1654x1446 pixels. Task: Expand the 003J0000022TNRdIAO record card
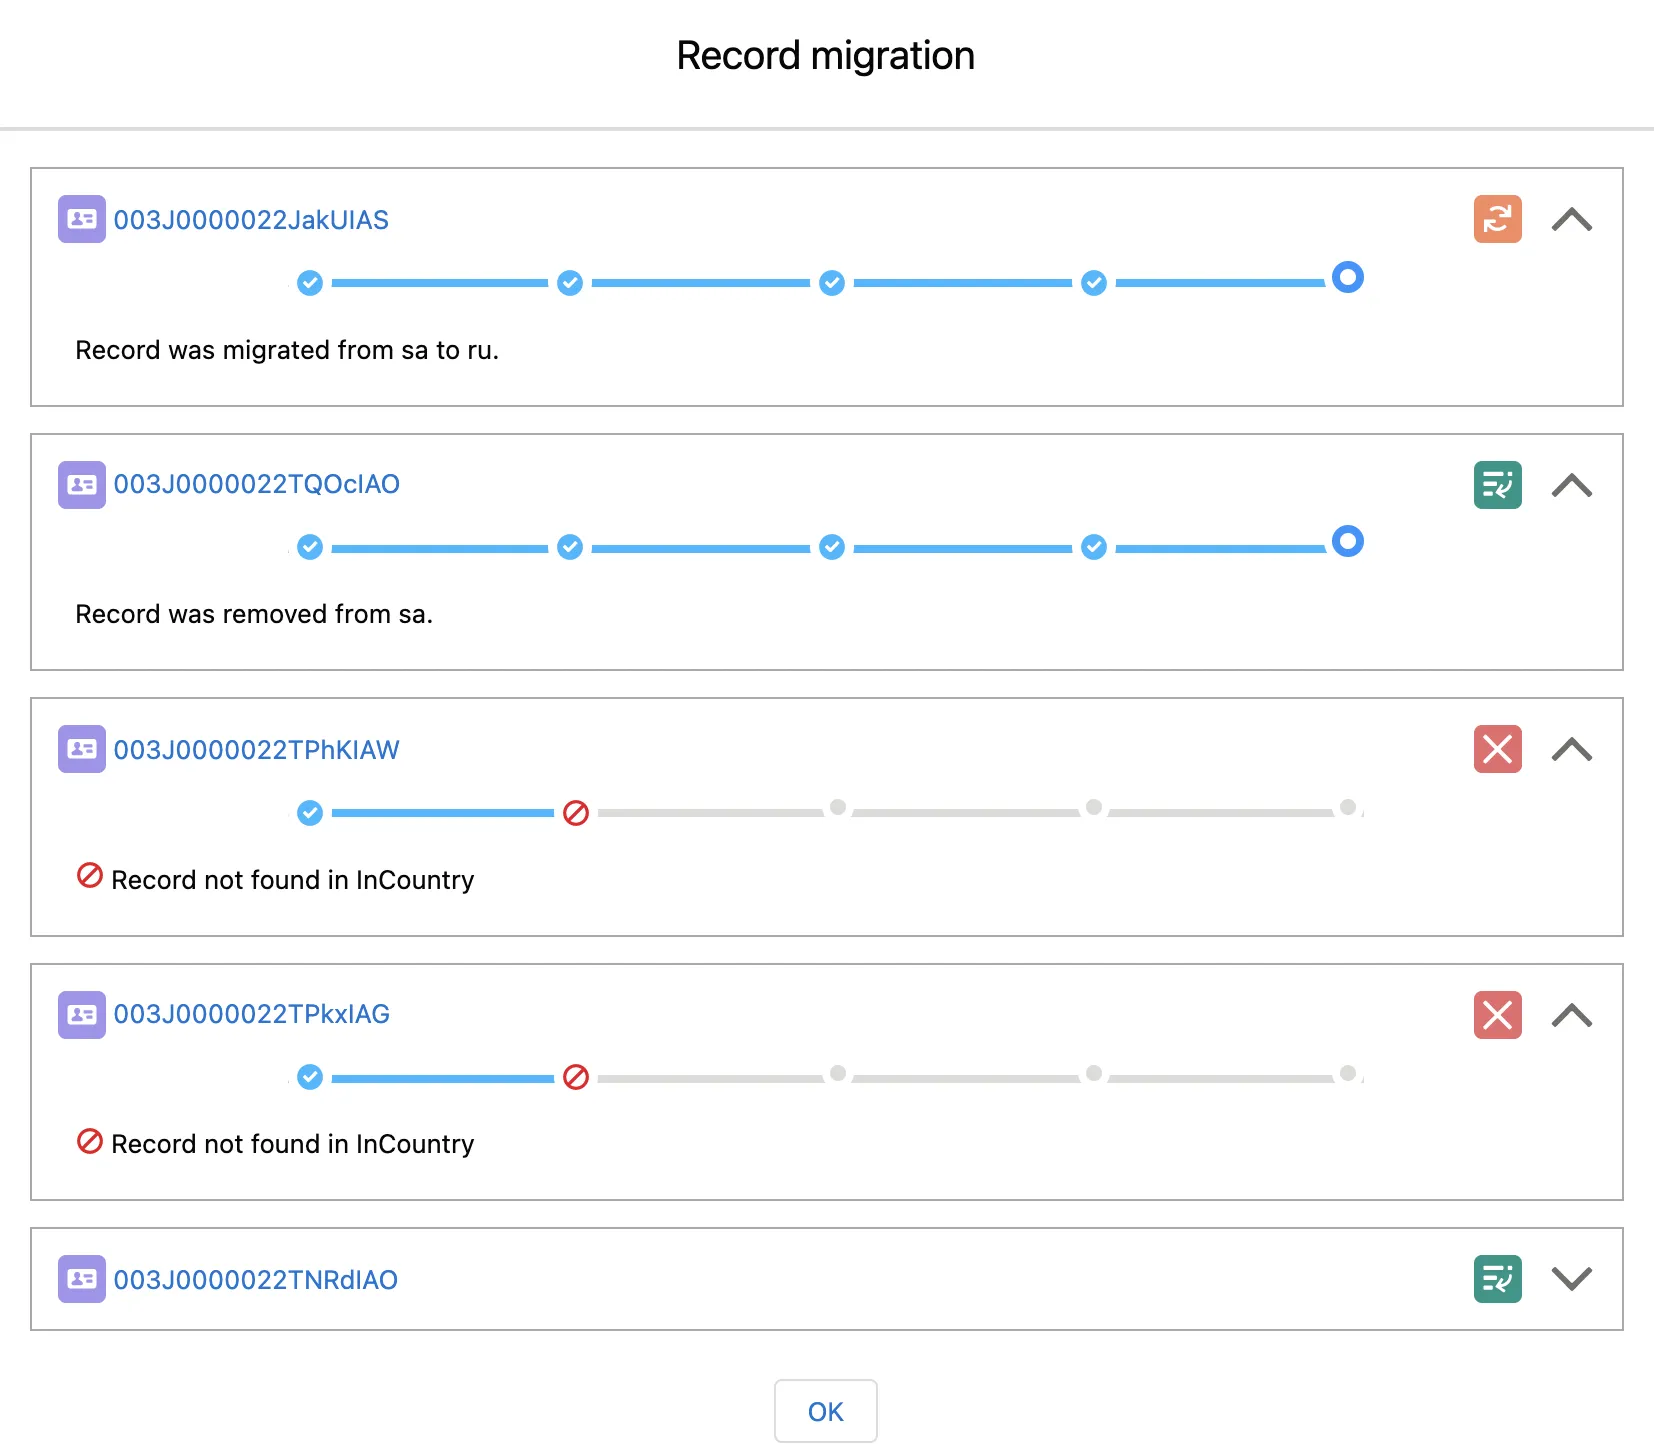click(x=1572, y=1278)
